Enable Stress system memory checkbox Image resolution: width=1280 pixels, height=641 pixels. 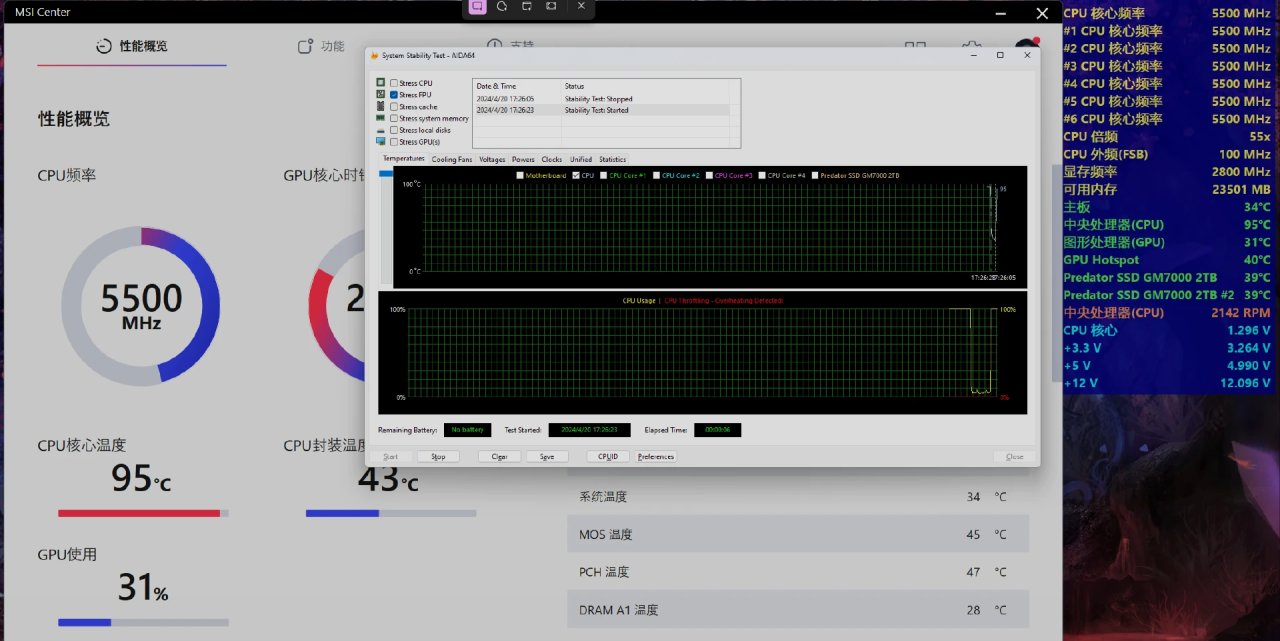click(x=394, y=118)
